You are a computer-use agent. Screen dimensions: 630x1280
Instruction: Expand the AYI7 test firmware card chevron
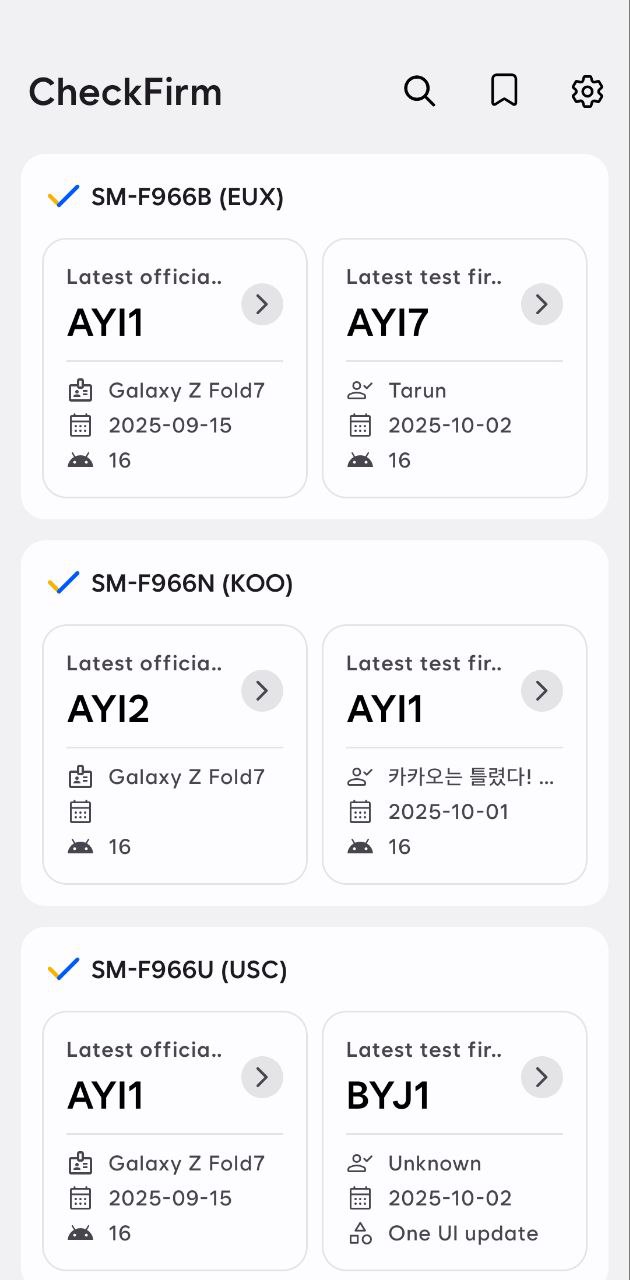(x=541, y=304)
